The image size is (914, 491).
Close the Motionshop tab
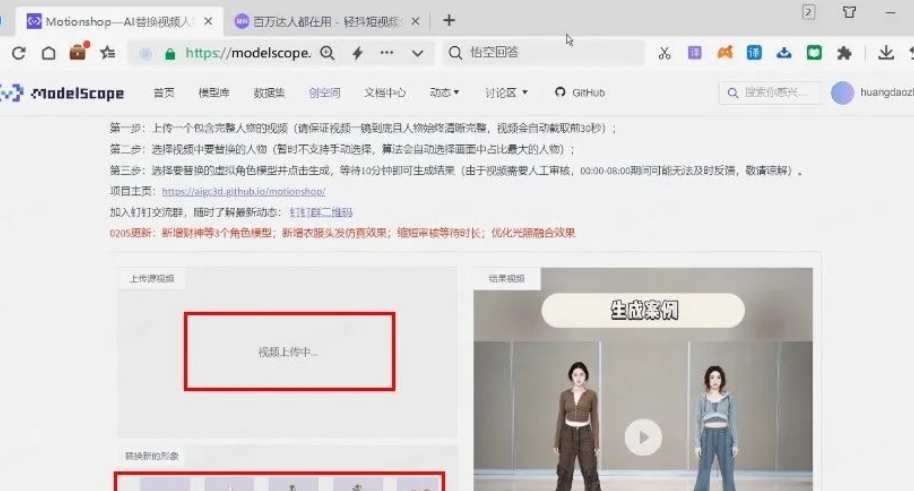[208, 22]
